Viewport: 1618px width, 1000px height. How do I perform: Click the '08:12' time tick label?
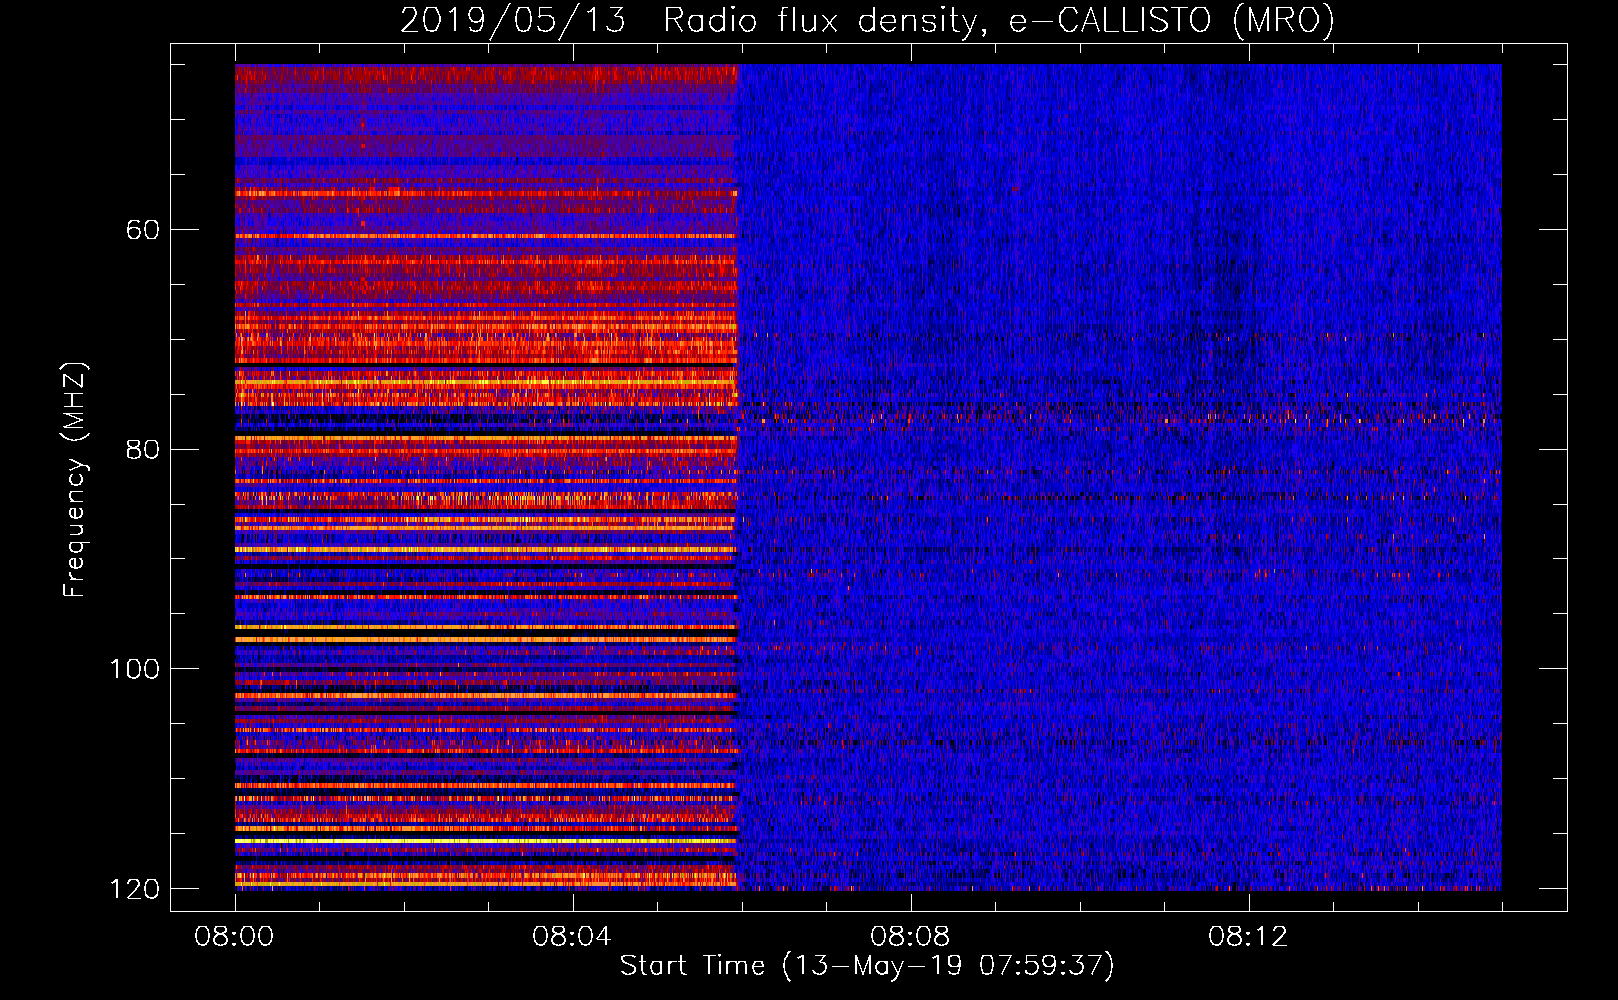tap(1248, 937)
